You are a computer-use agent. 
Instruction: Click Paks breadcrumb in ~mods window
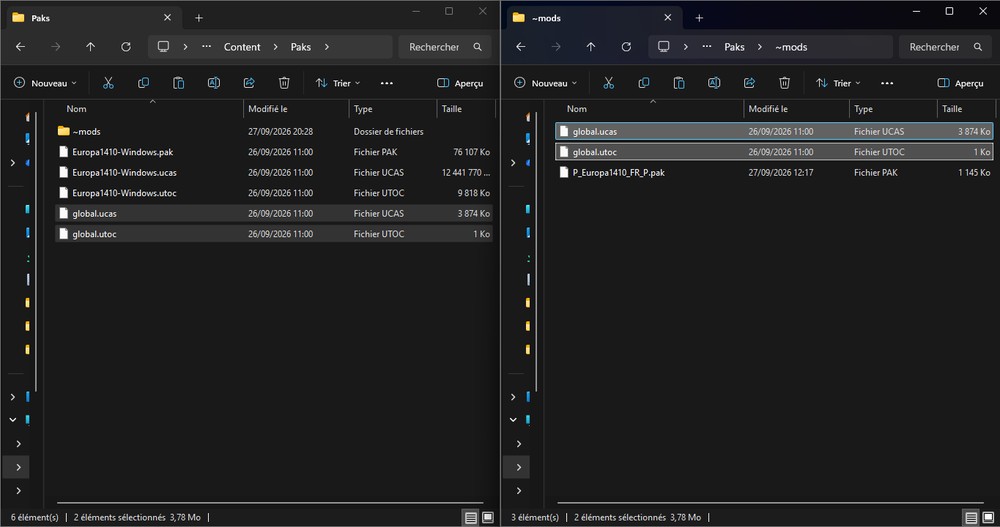[734, 47]
